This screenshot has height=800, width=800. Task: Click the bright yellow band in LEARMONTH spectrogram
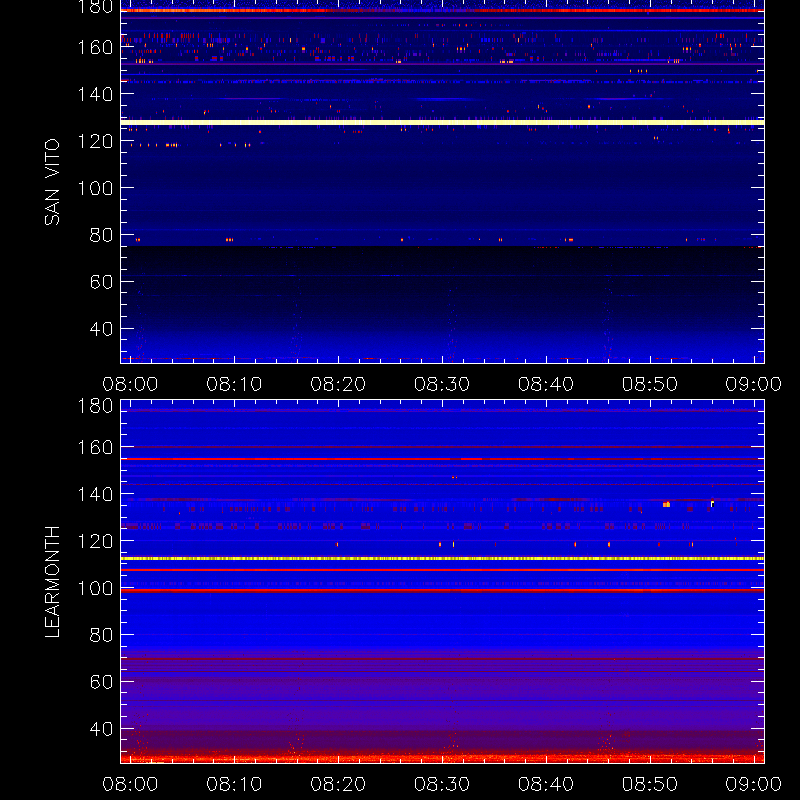(x=442, y=559)
